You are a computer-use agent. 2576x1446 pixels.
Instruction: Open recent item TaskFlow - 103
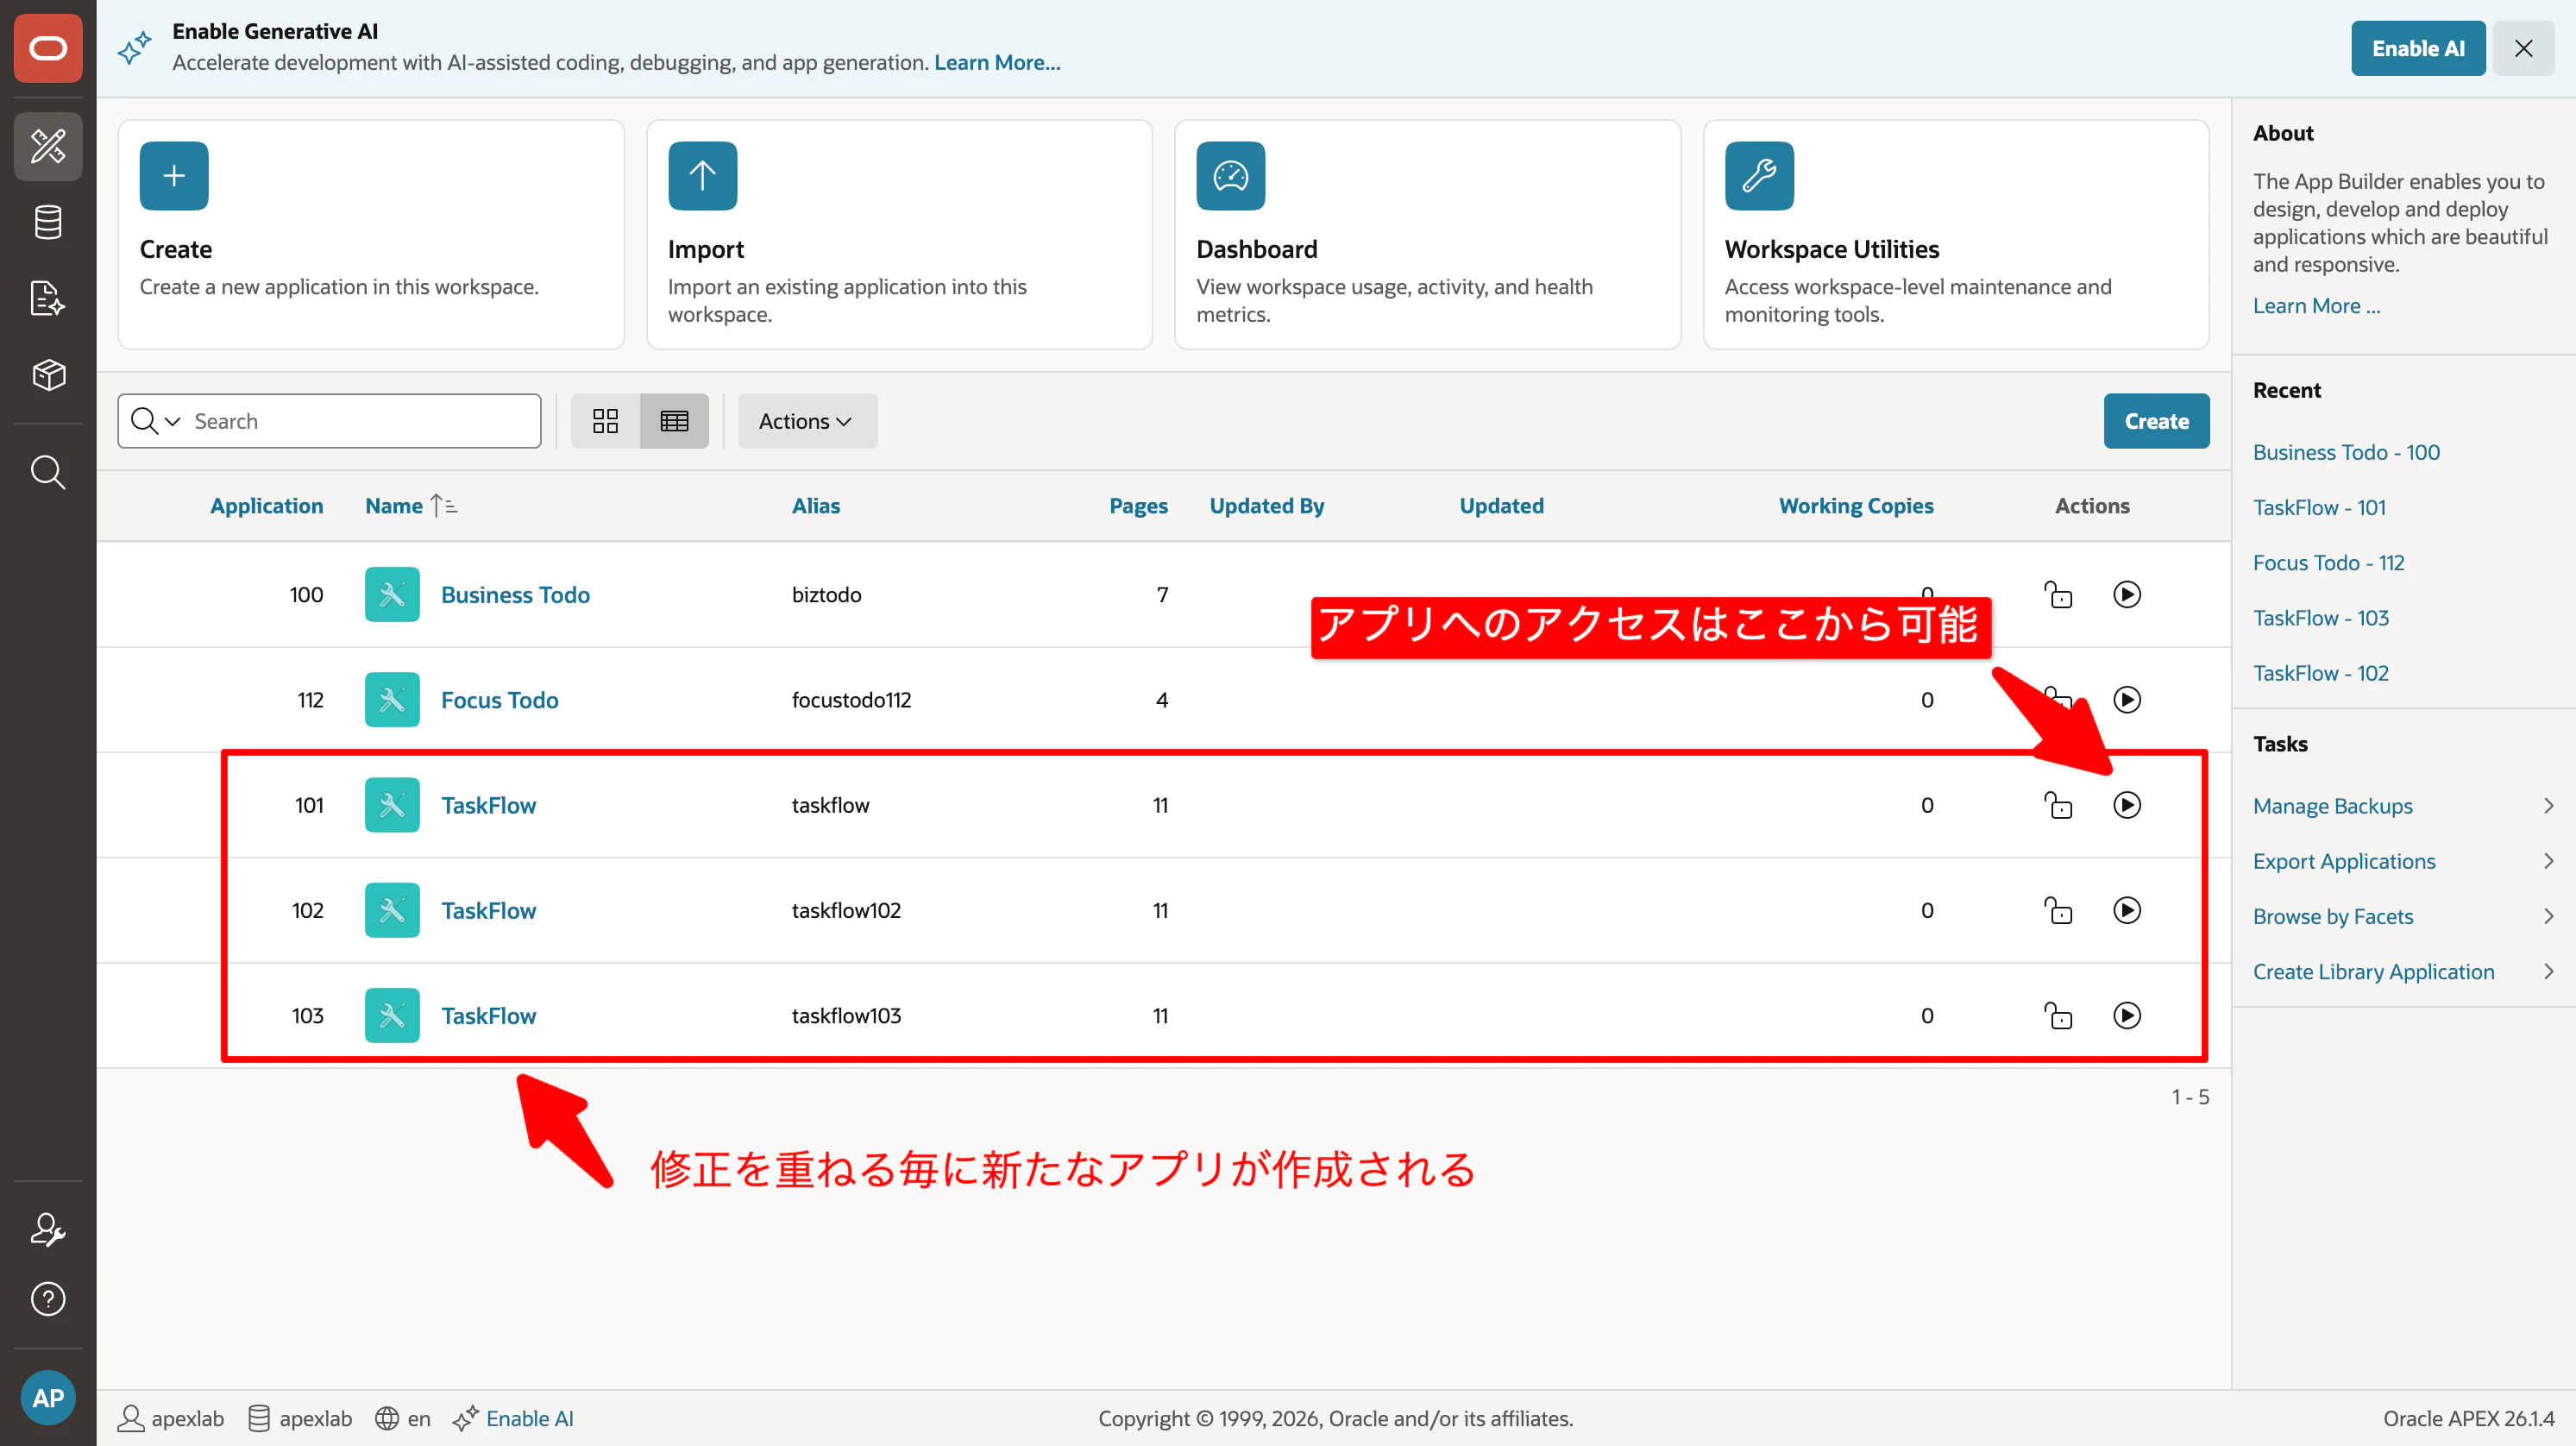(2320, 618)
